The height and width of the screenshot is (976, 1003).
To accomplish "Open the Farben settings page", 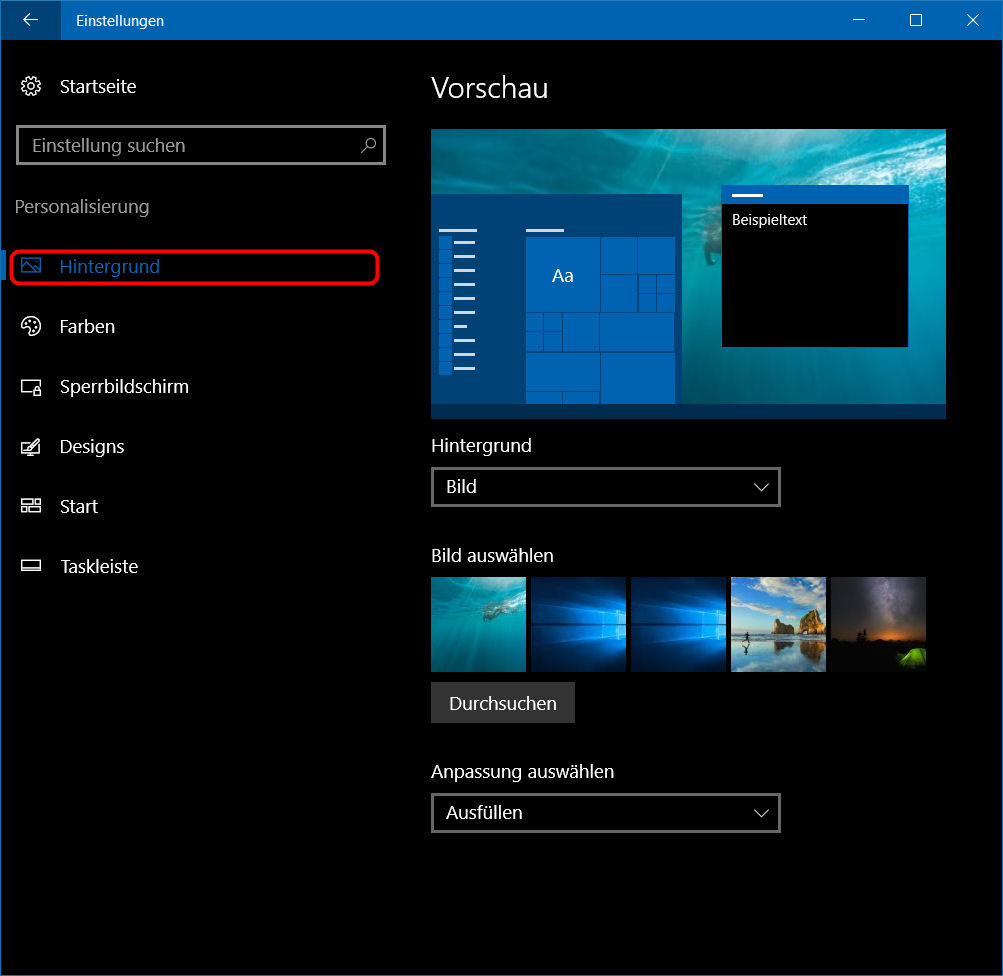I will click(x=87, y=327).
